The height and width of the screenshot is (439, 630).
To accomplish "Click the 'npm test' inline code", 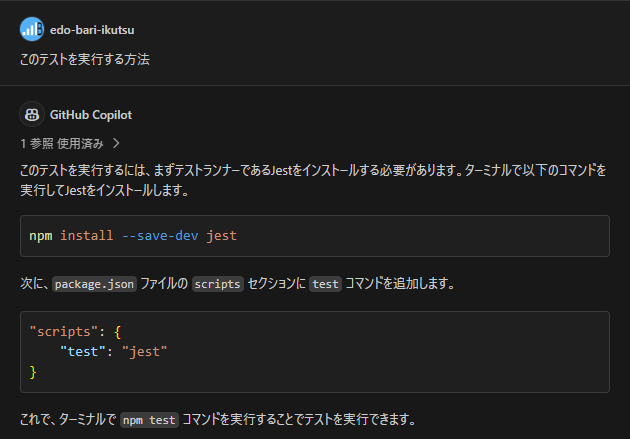I will point(147,419).
